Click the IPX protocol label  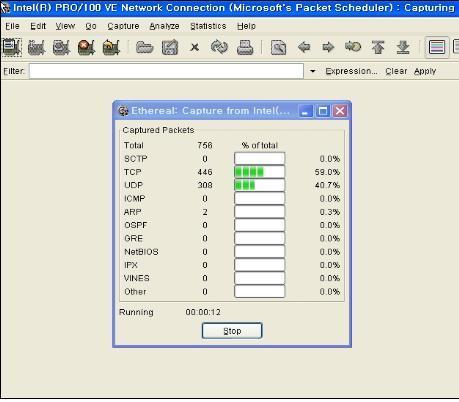click(131, 265)
